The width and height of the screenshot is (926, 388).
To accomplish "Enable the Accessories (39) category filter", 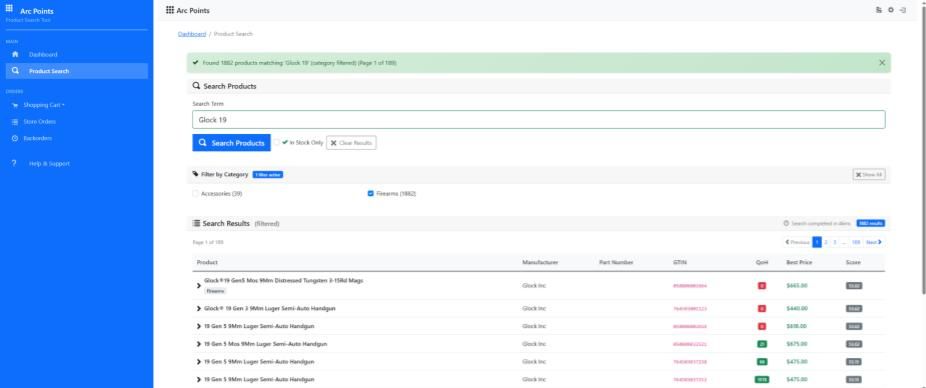I will click(195, 194).
